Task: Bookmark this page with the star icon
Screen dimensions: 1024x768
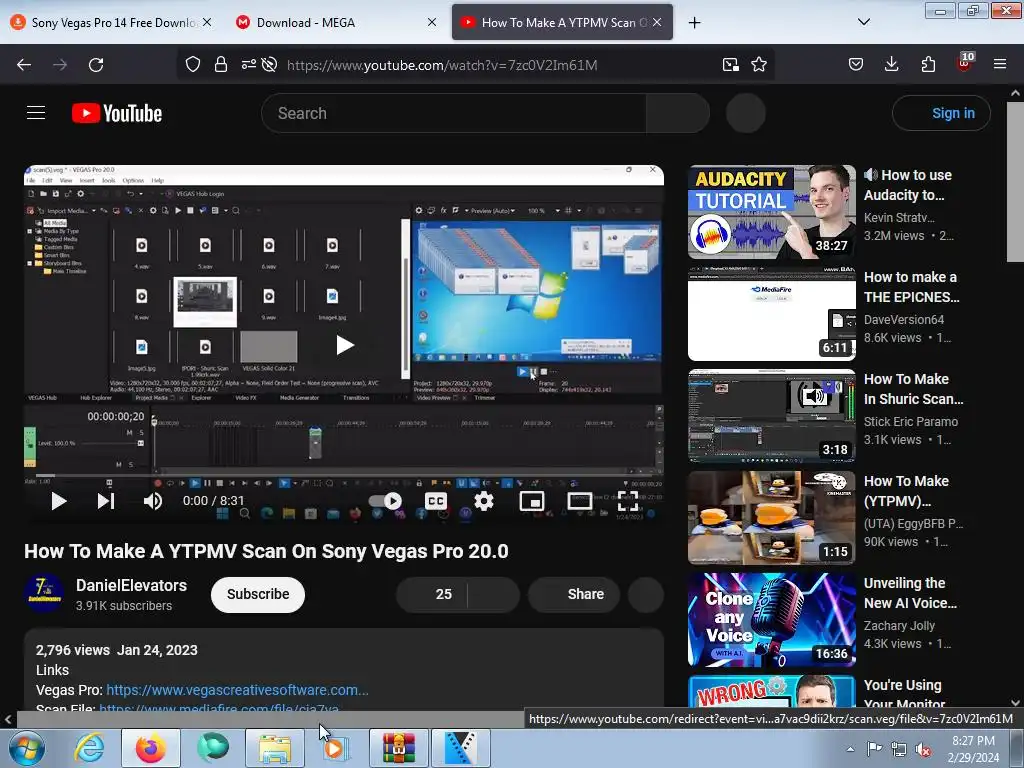Action: [759, 64]
